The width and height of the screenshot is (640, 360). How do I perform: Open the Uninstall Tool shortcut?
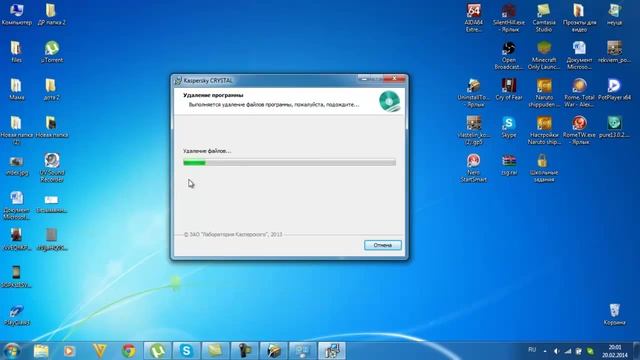coord(473,93)
